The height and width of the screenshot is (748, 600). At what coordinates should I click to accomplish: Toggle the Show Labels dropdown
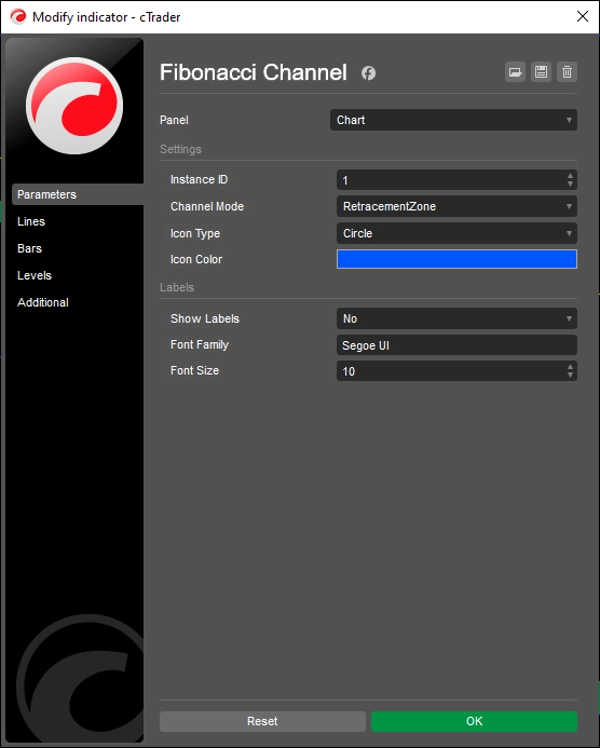pyautogui.click(x=457, y=319)
